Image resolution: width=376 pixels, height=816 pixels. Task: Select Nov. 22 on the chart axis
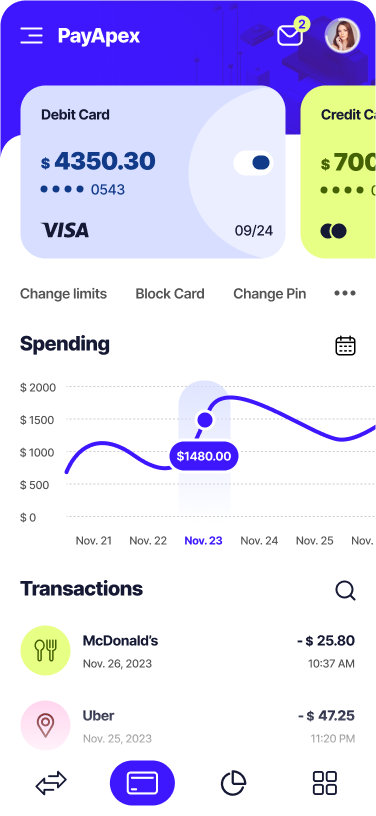pyautogui.click(x=148, y=541)
